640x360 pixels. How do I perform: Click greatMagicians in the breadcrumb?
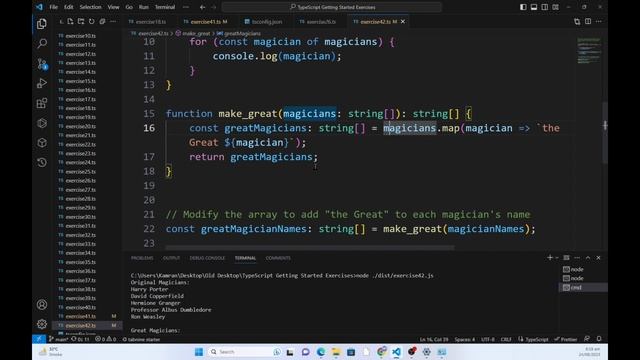click(242, 33)
